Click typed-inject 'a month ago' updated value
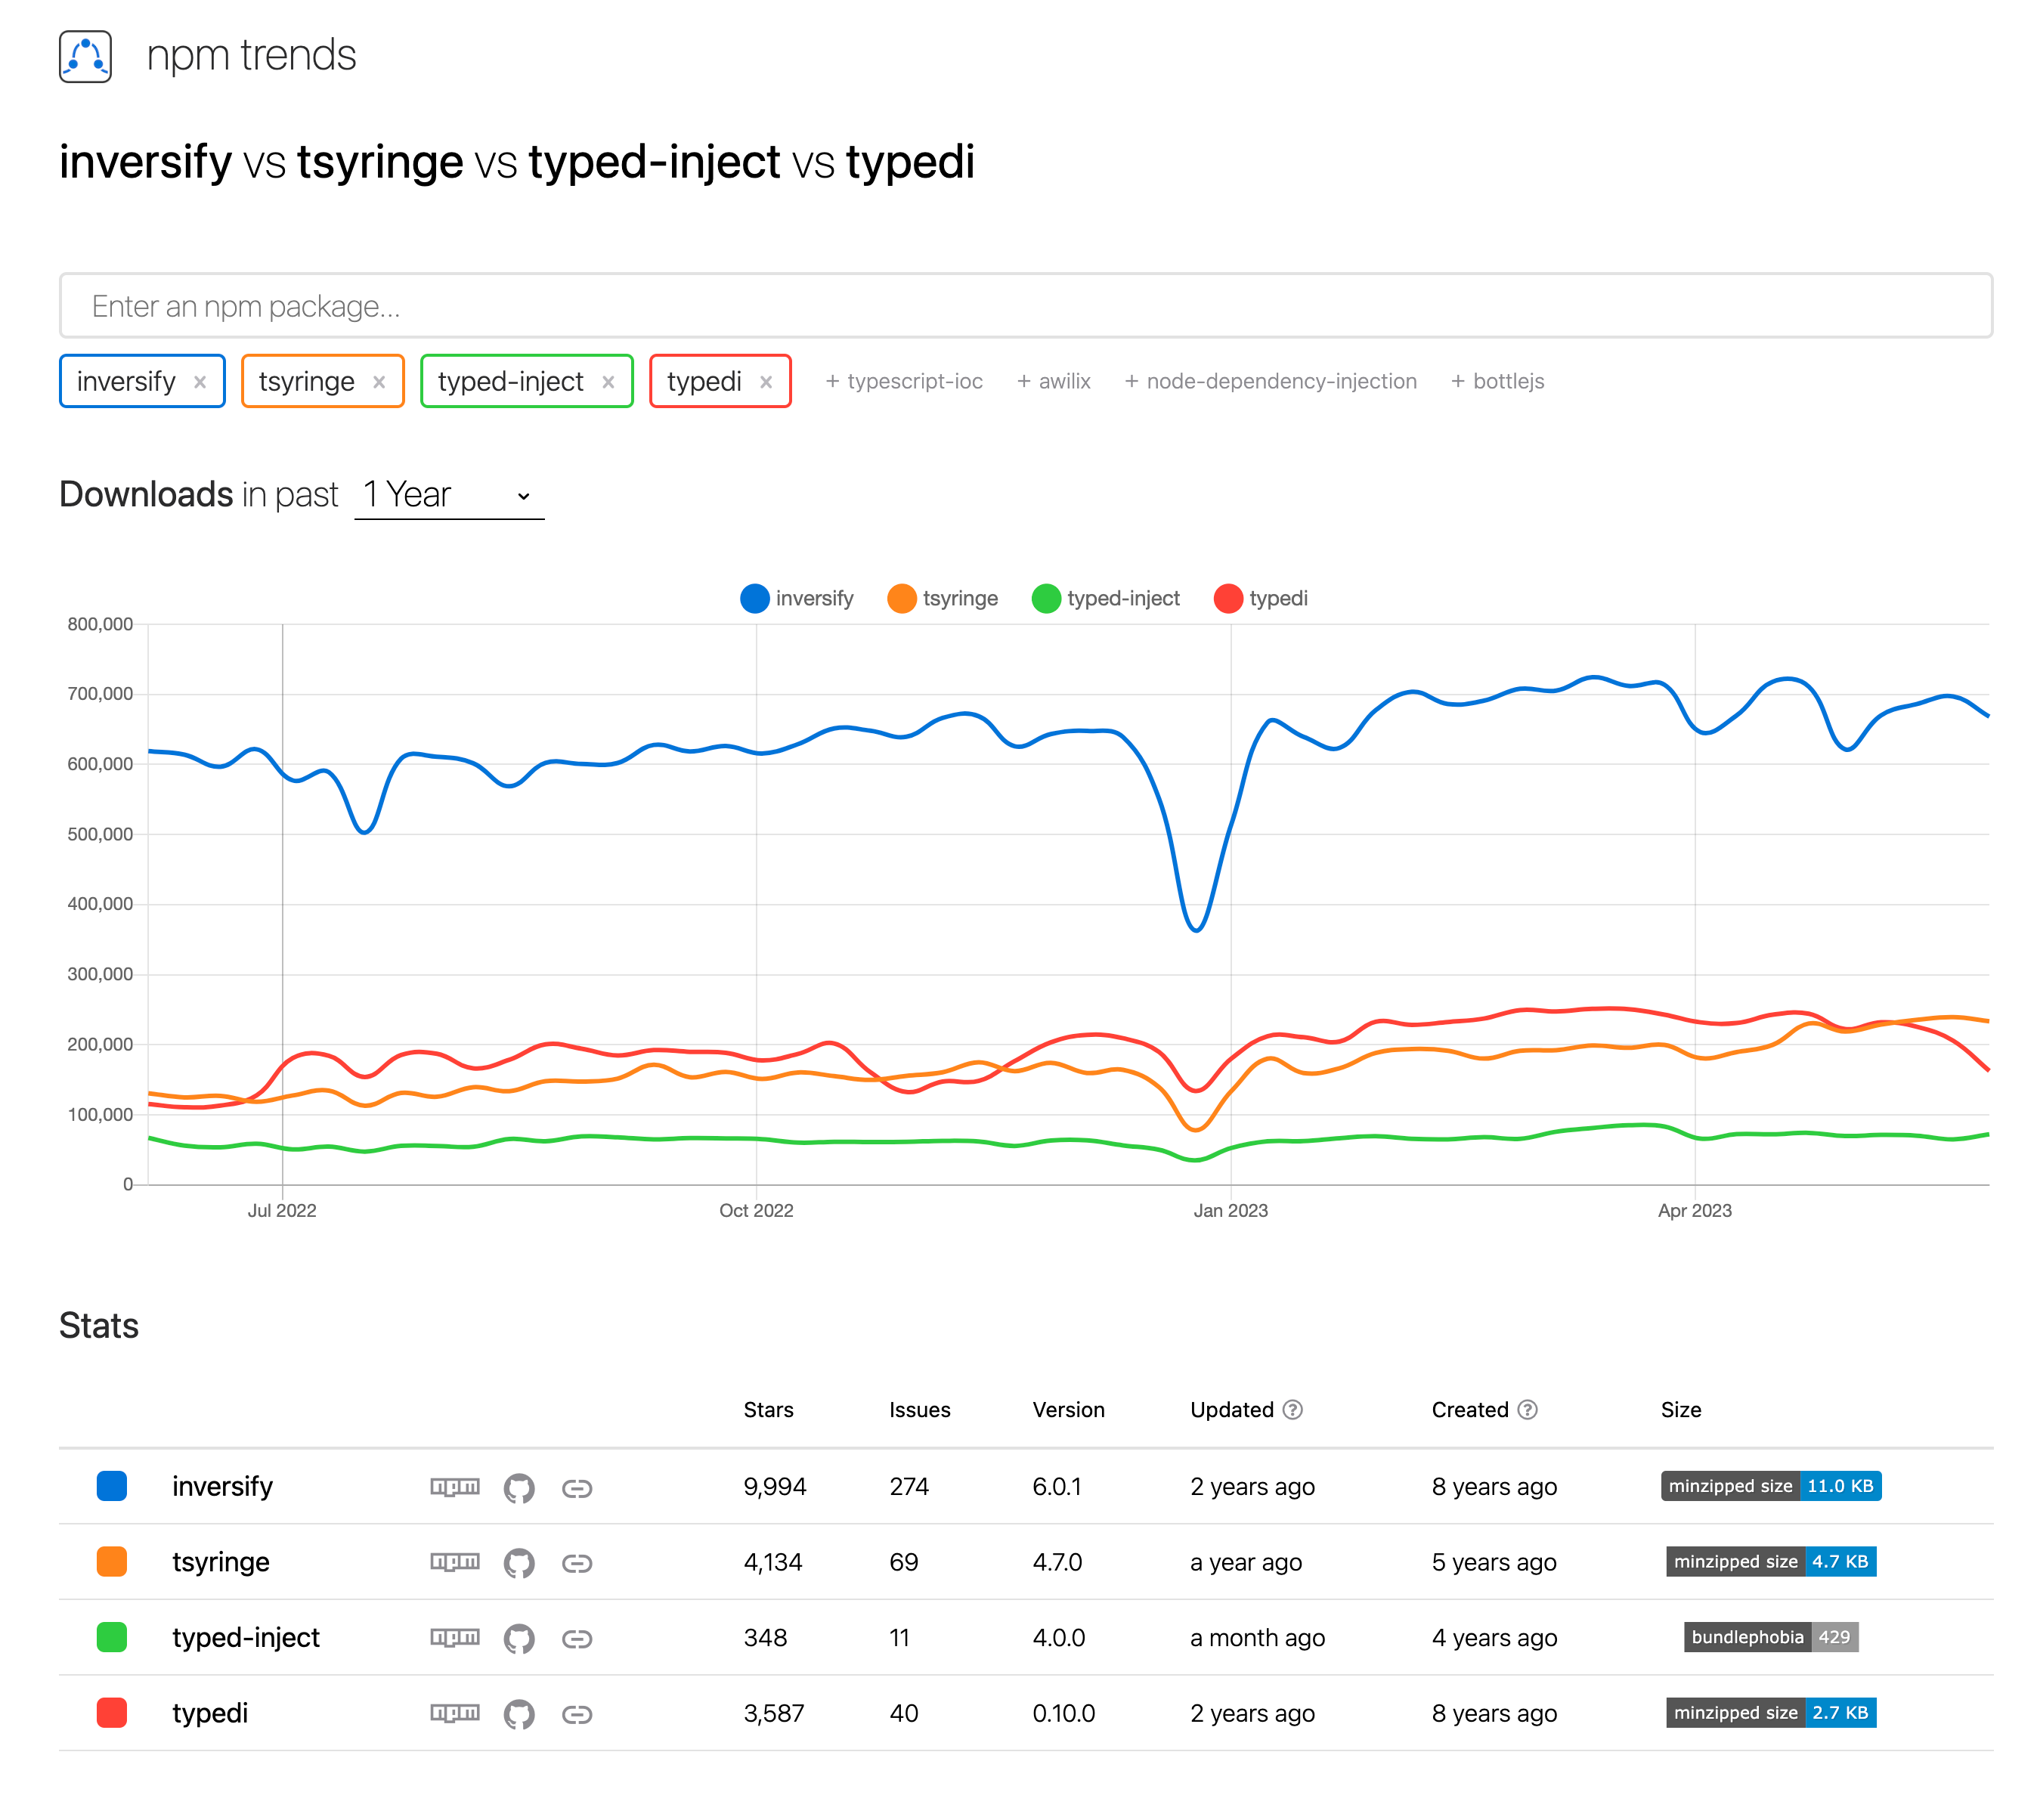 coord(1258,1638)
